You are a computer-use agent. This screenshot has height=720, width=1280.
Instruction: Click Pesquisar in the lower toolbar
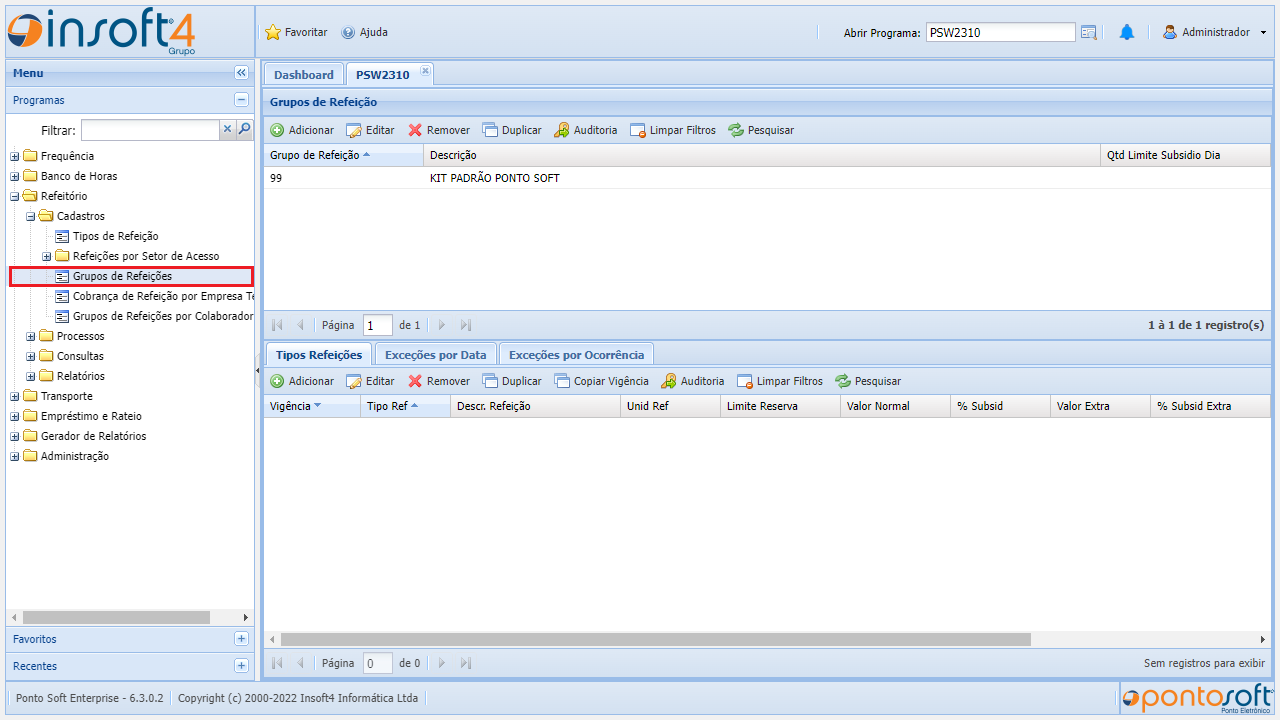868,381
